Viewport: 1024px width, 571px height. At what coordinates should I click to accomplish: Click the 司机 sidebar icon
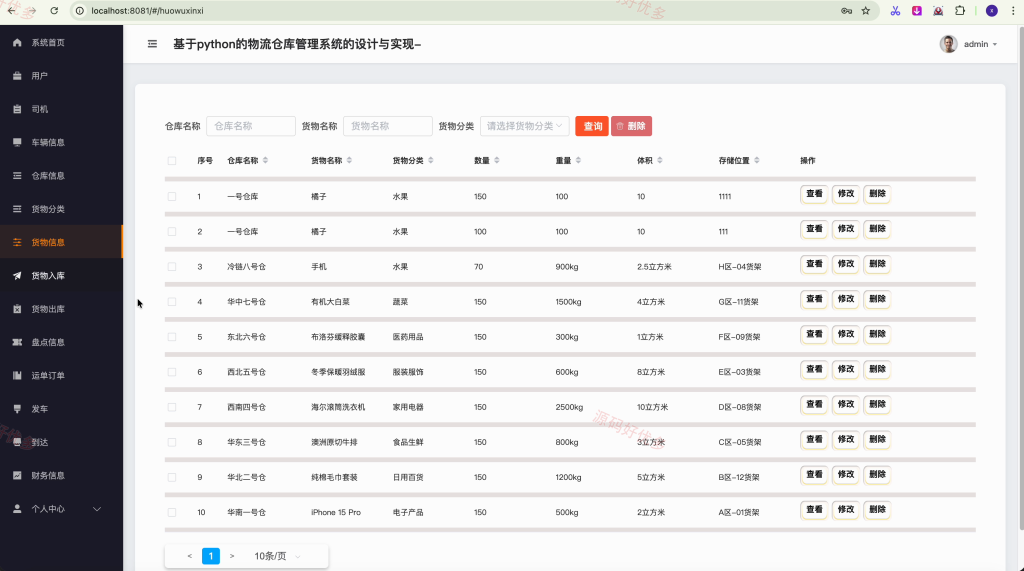click(17, 109)
